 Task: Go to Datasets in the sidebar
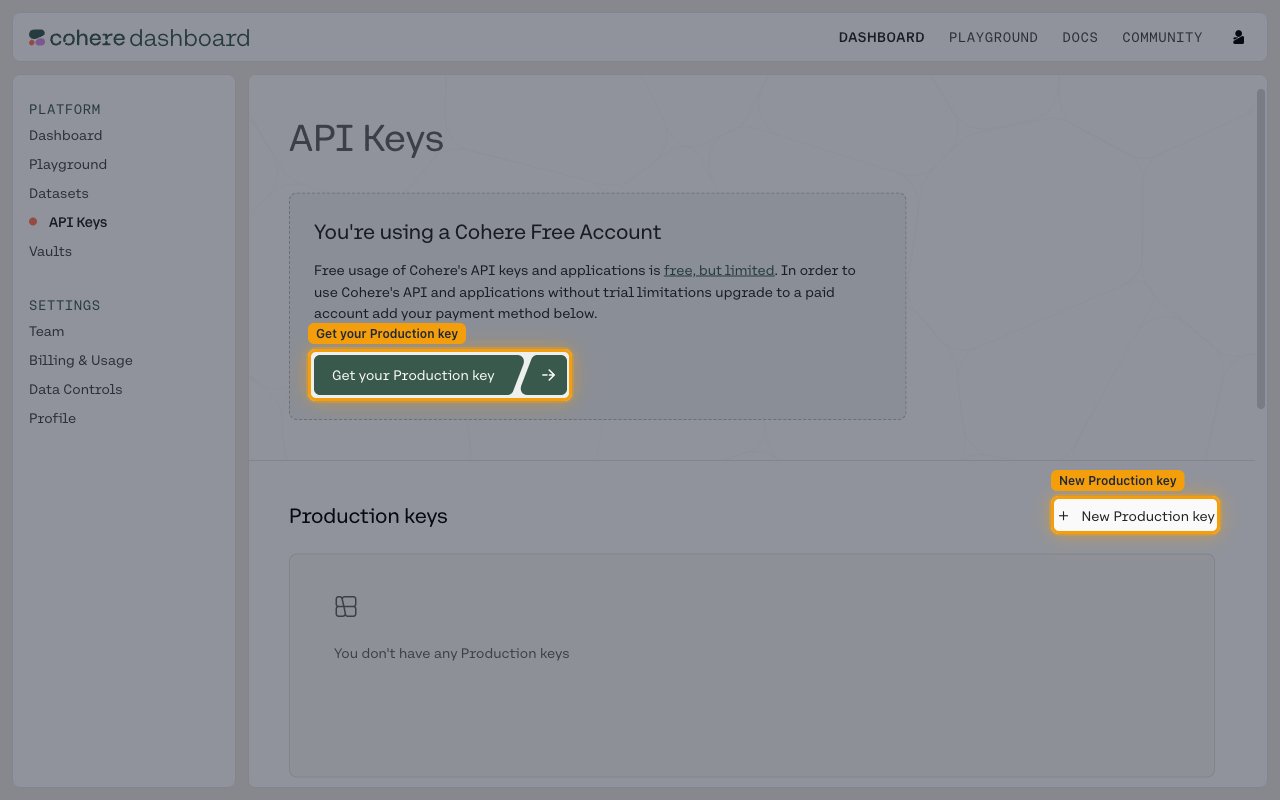[58, 193]
